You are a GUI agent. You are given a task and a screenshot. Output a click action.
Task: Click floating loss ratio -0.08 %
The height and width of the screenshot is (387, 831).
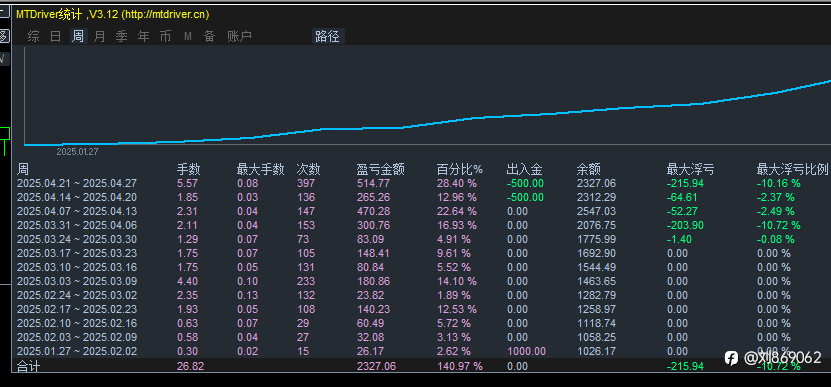coord(776,239)
